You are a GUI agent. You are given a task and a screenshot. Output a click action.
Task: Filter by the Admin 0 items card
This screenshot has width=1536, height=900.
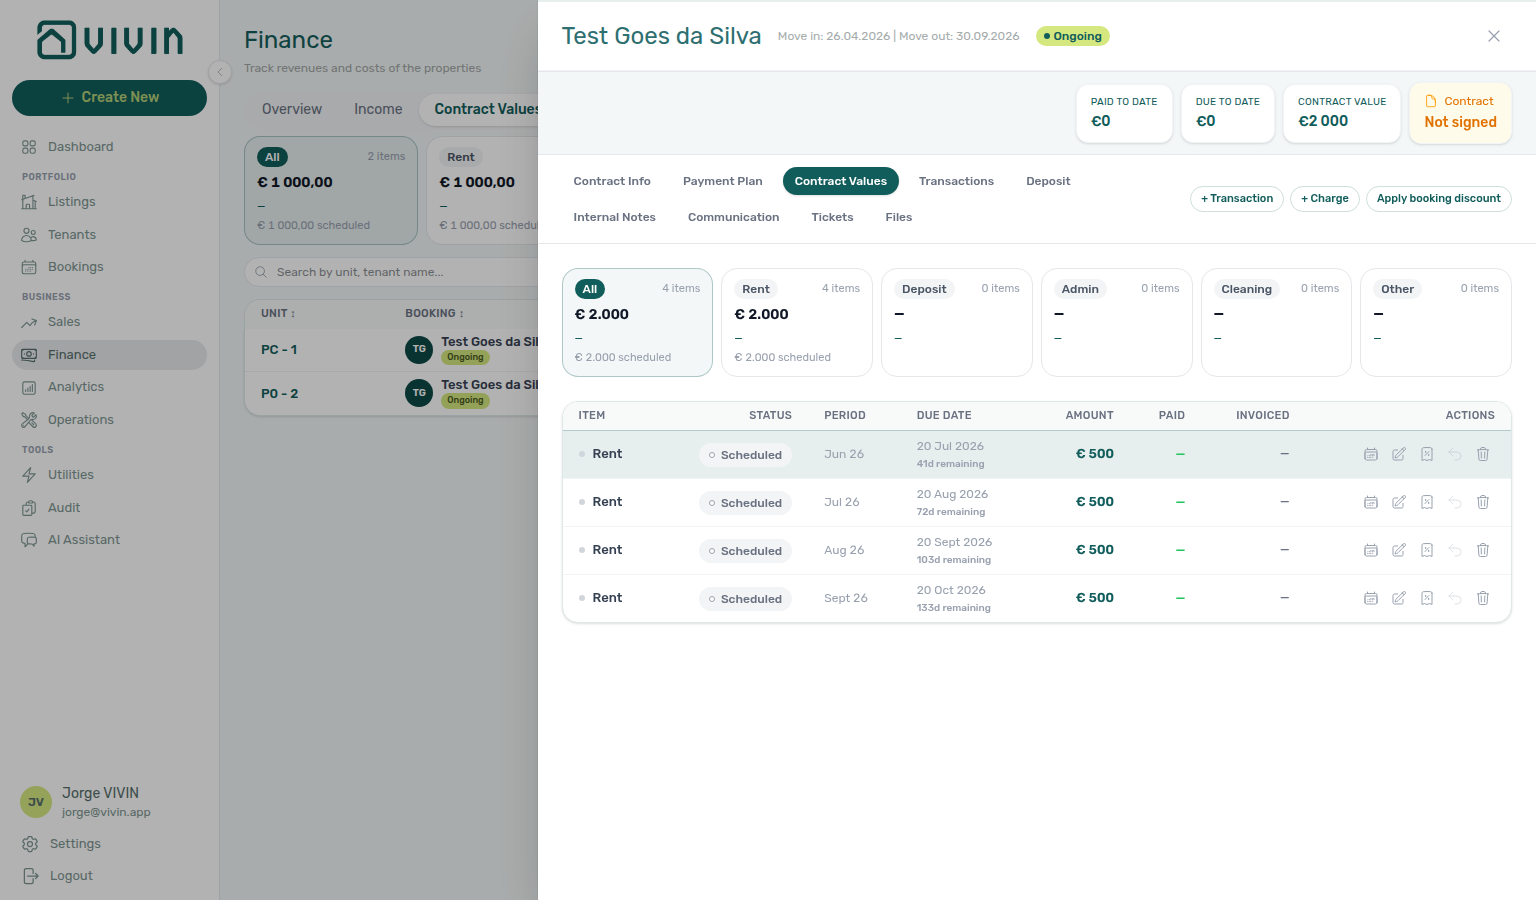pos(1117,322)
